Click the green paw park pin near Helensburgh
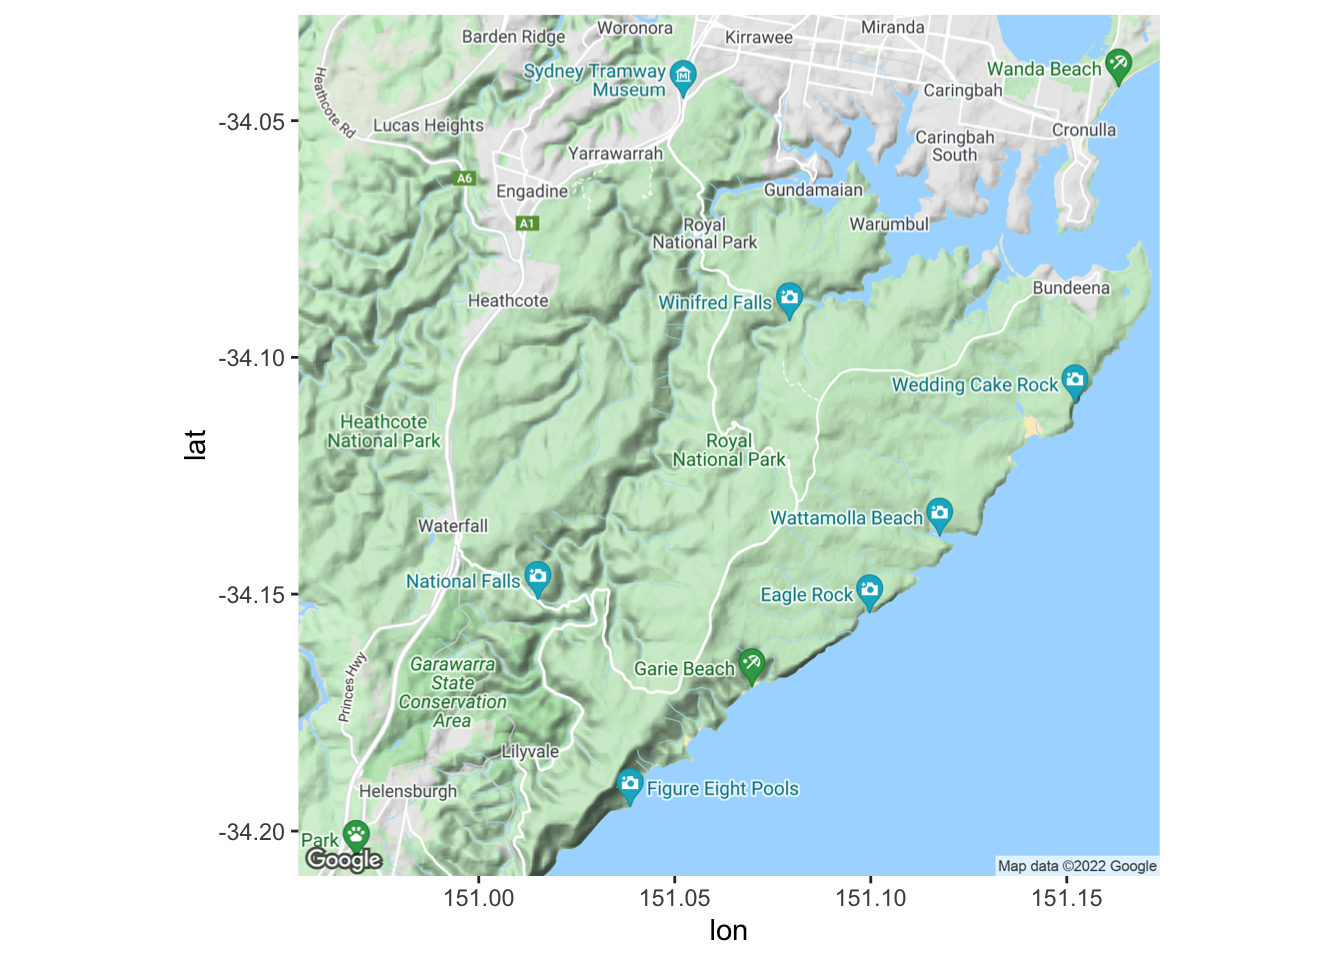 click(356, 834)
